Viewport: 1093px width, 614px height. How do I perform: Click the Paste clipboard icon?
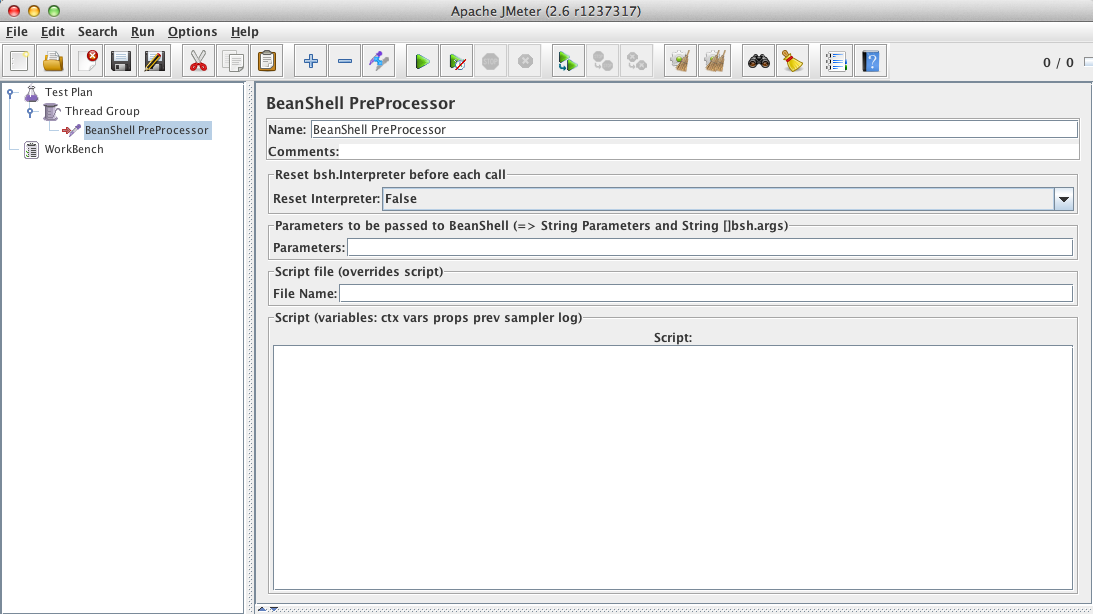point(266,61)
